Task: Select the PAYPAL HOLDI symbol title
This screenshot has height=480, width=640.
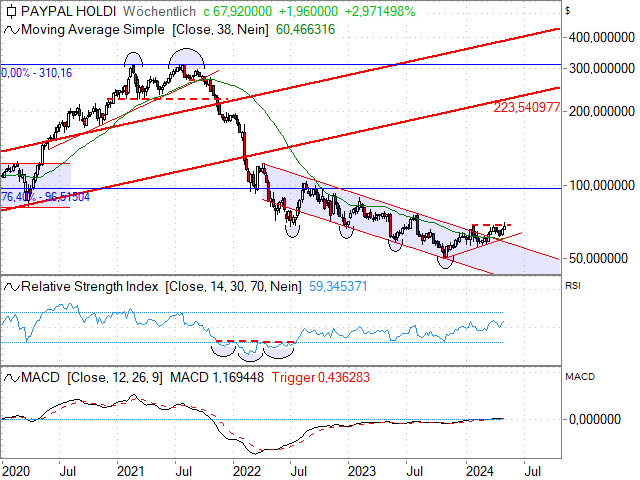Action: pyautogui.click(x=69, y=11)
